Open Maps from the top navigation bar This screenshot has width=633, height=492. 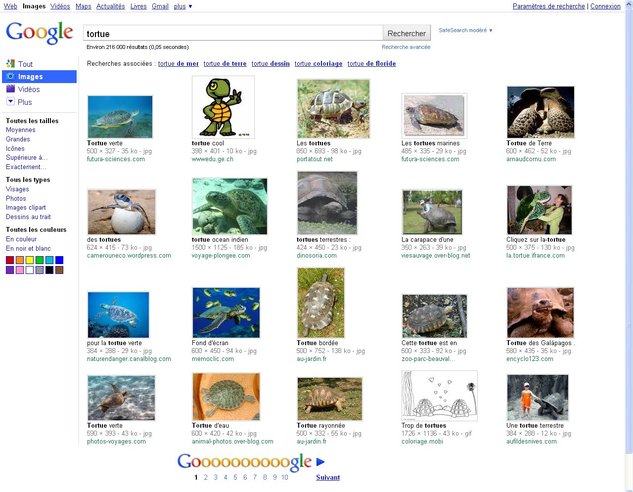(x=83, y=6)
